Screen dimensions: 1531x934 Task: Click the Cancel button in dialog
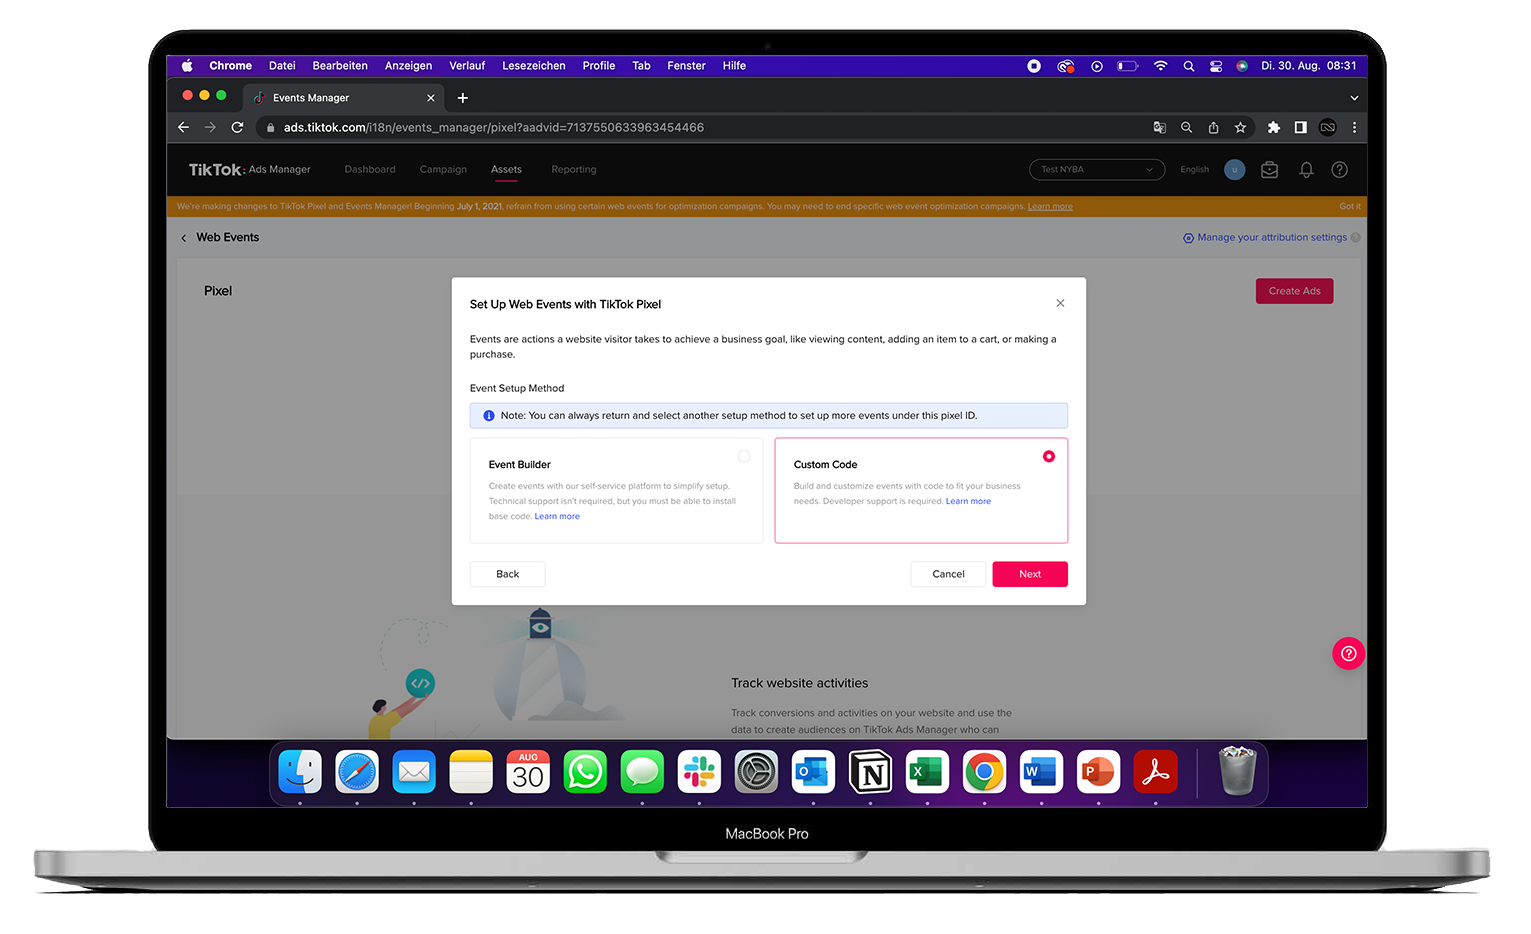(x=948, y=574)
